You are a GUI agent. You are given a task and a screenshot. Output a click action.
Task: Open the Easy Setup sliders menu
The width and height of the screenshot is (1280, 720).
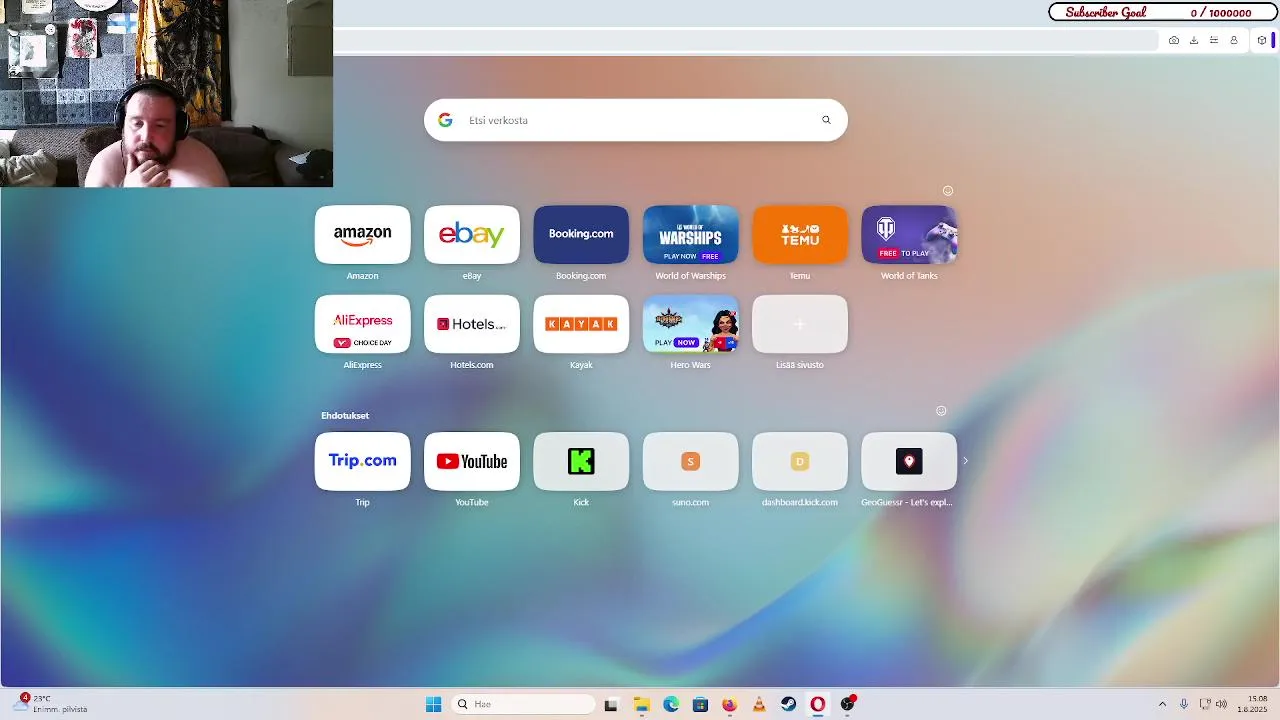(x=1214, y=40)
